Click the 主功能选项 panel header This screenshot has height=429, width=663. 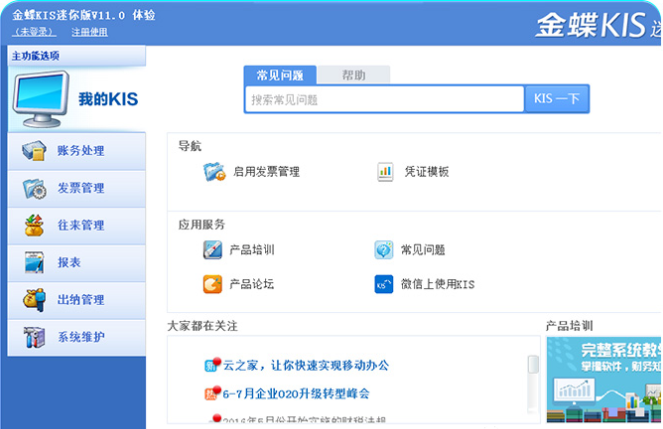77,56
